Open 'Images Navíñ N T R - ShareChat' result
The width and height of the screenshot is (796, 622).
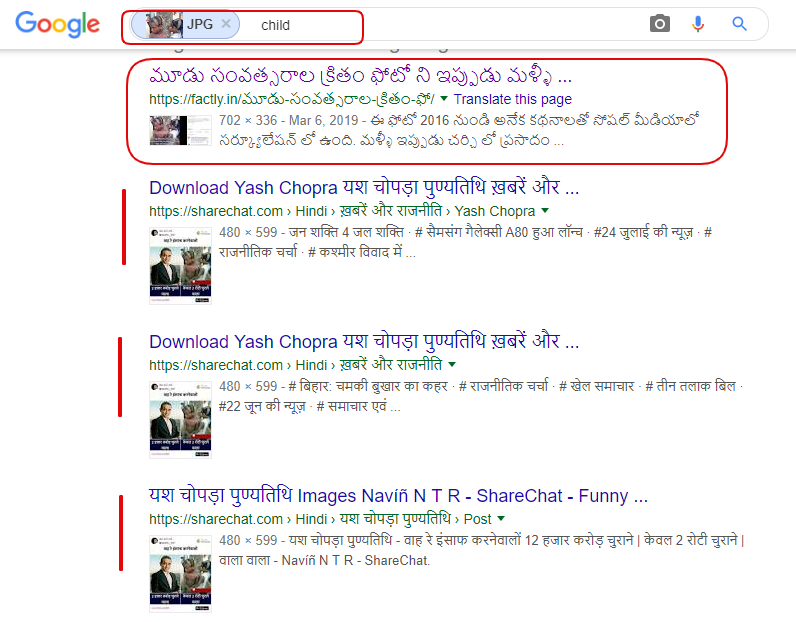(x=399, y=495)
